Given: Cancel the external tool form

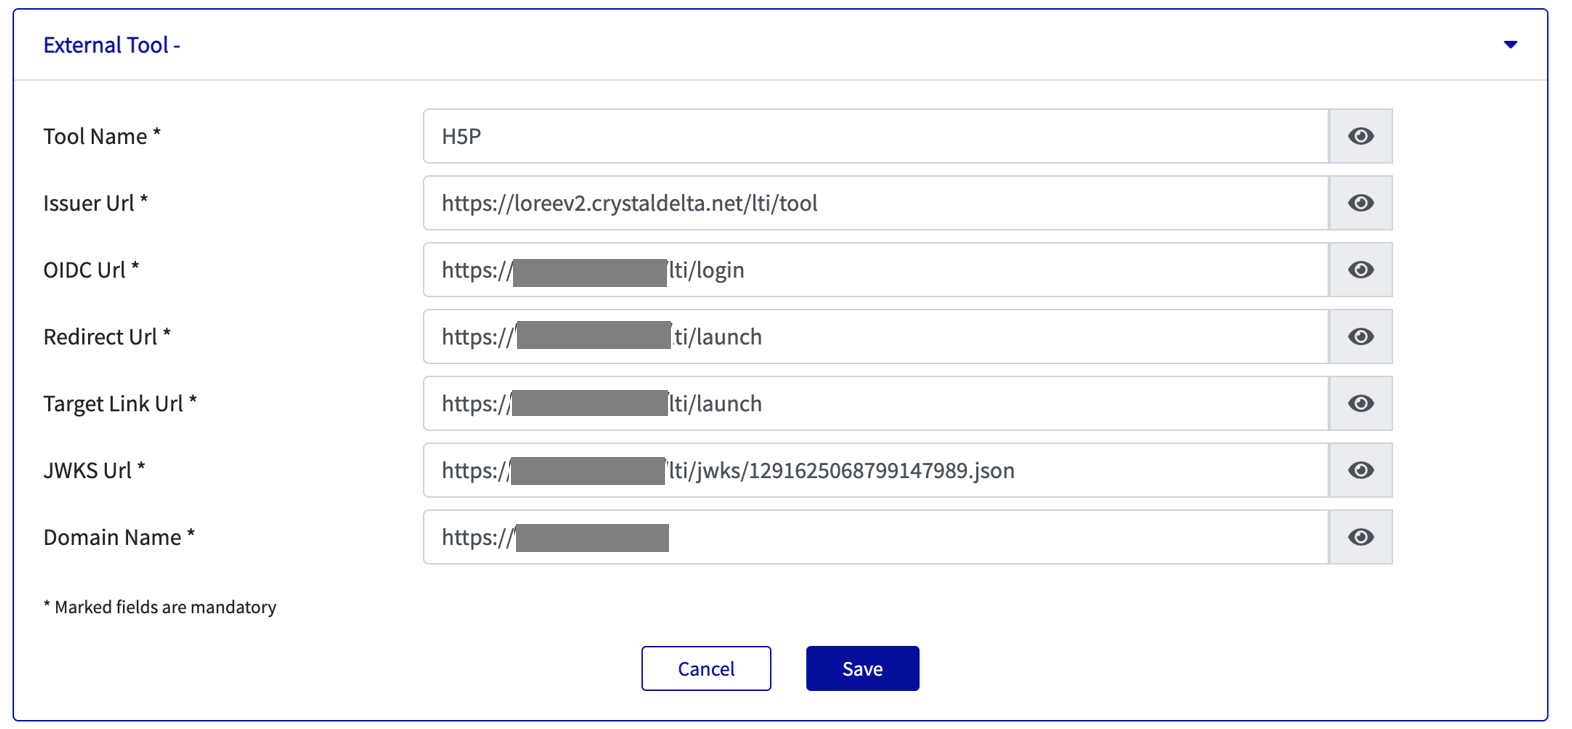Looking at the screenshot, I should click(x=706, y=668).
